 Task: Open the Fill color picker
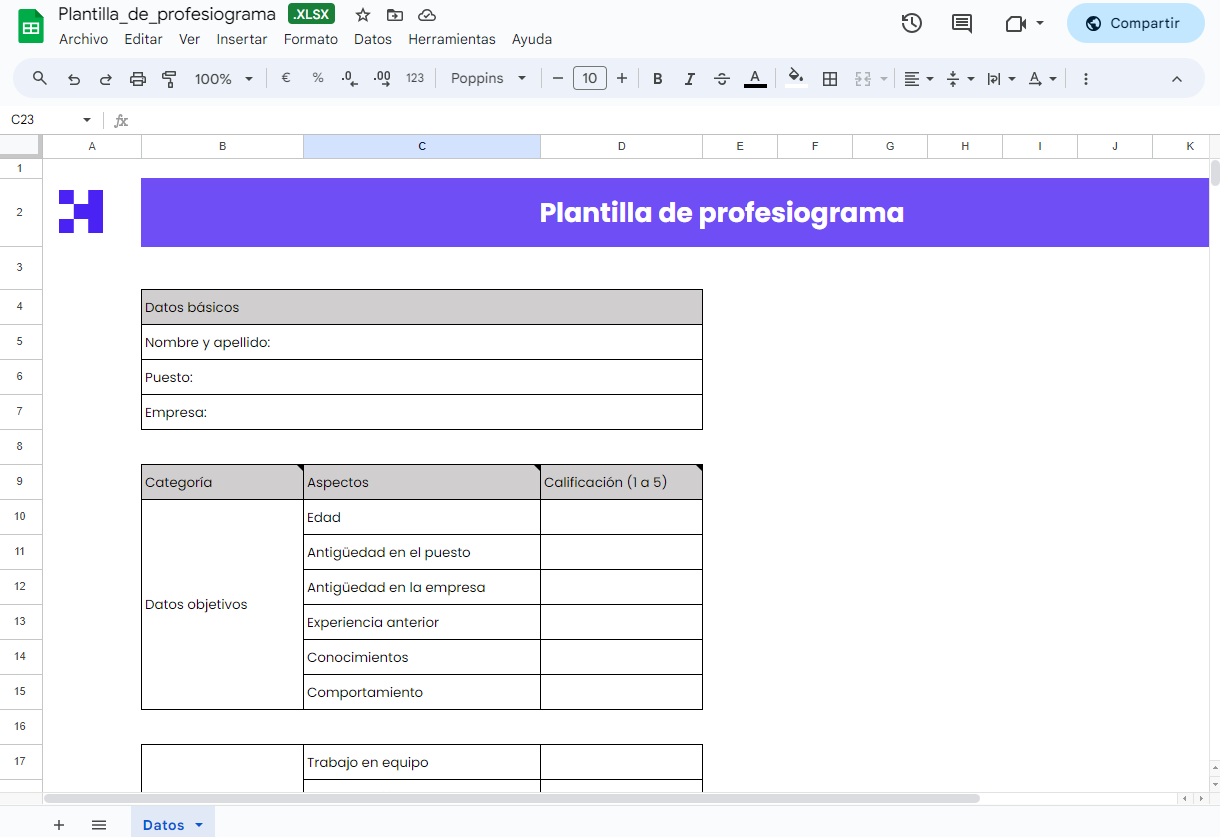pos(795,78)
